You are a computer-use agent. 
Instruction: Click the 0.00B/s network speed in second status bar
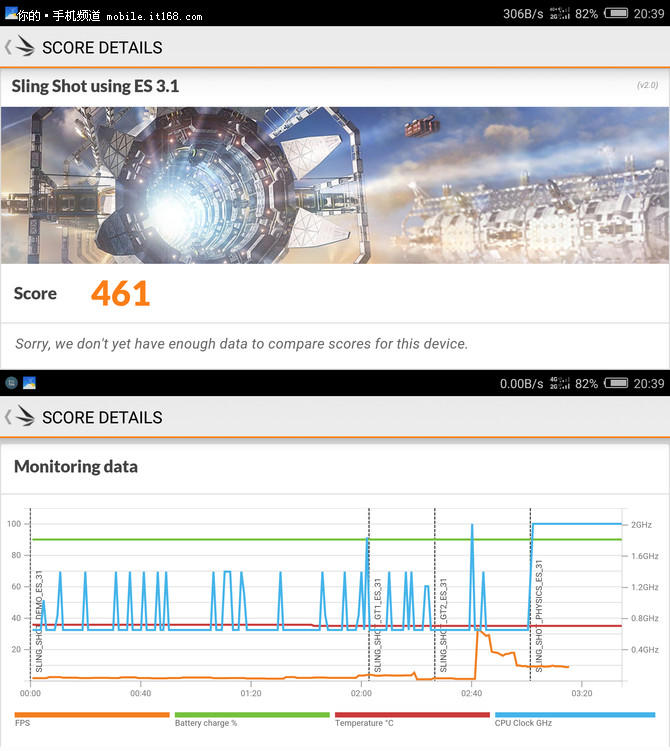(x=522, y=384)
